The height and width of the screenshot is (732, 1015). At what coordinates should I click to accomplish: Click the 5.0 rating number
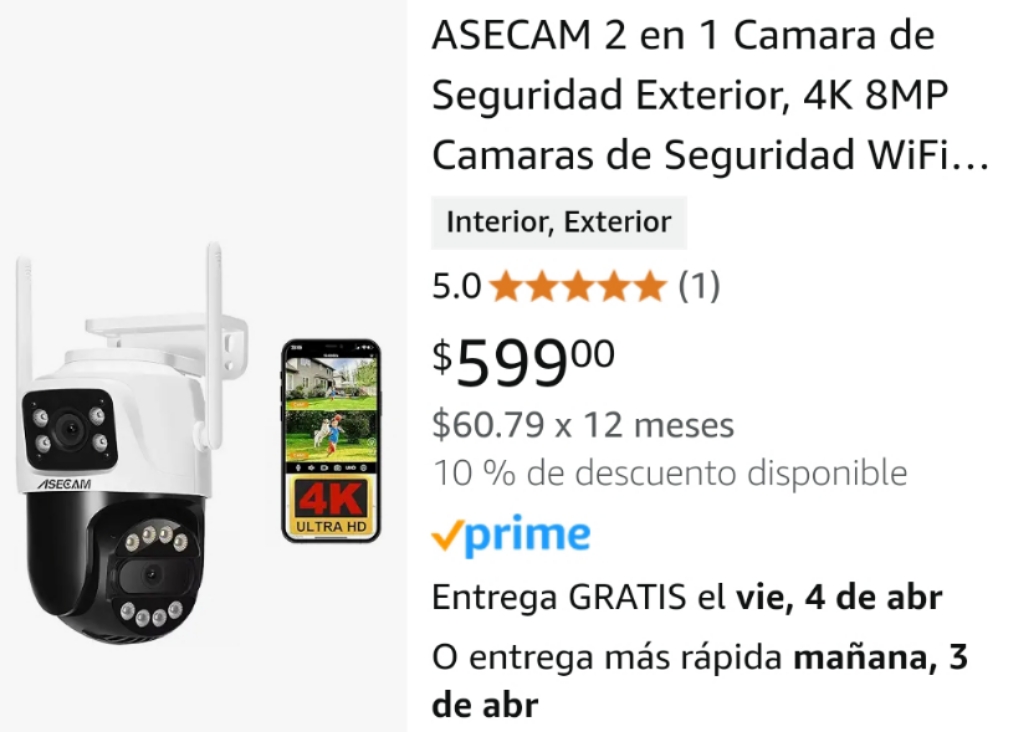(456, 286)
